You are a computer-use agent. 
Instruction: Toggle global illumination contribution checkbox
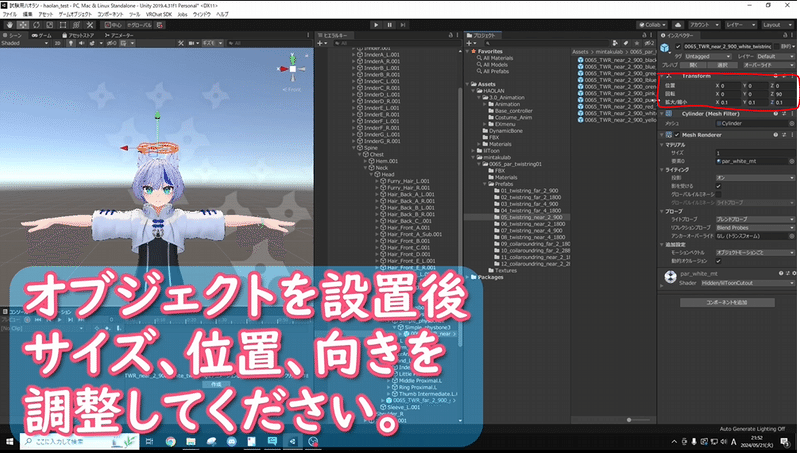718,194
